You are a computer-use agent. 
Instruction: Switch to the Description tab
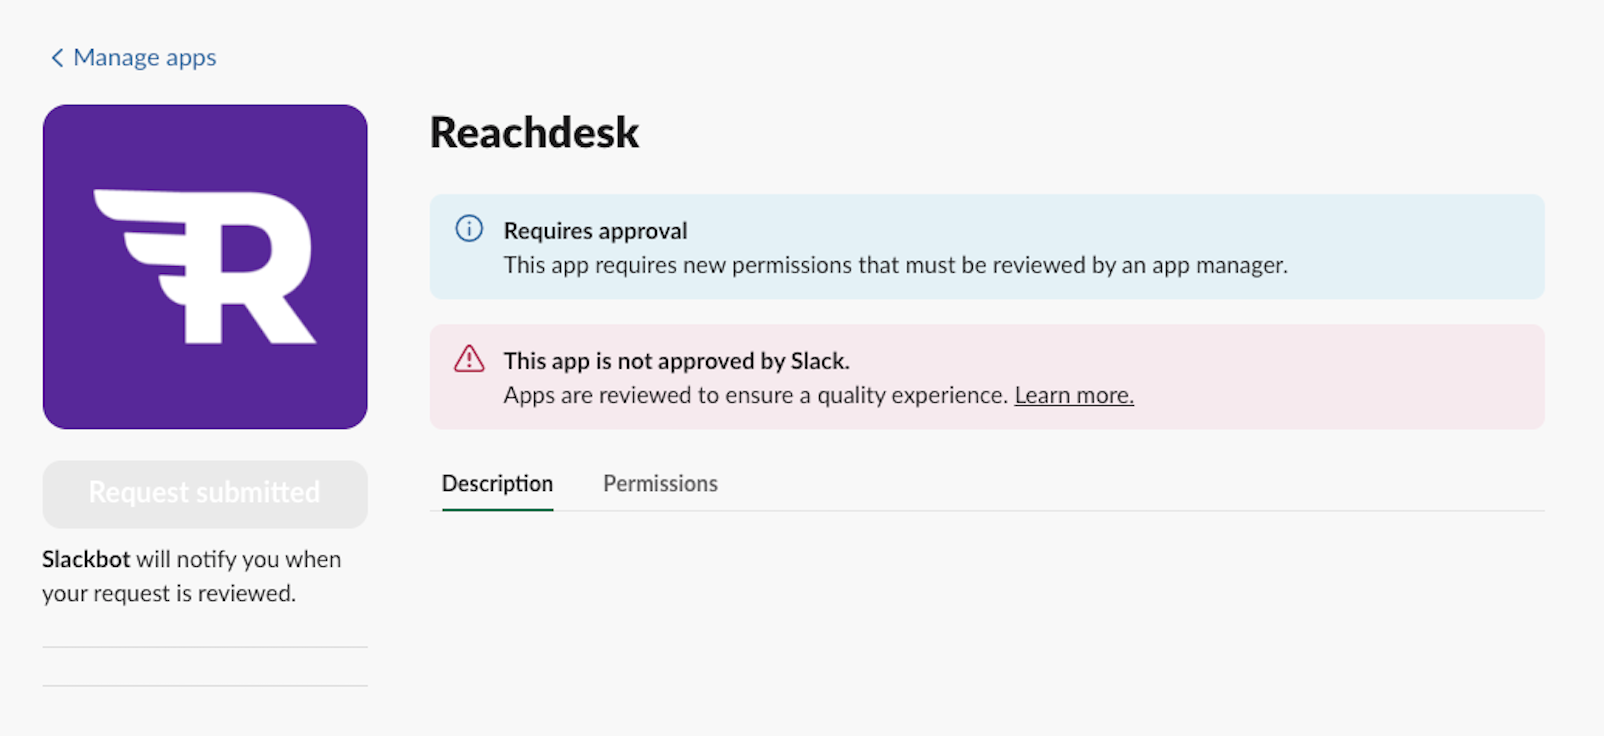click(497, 484)
